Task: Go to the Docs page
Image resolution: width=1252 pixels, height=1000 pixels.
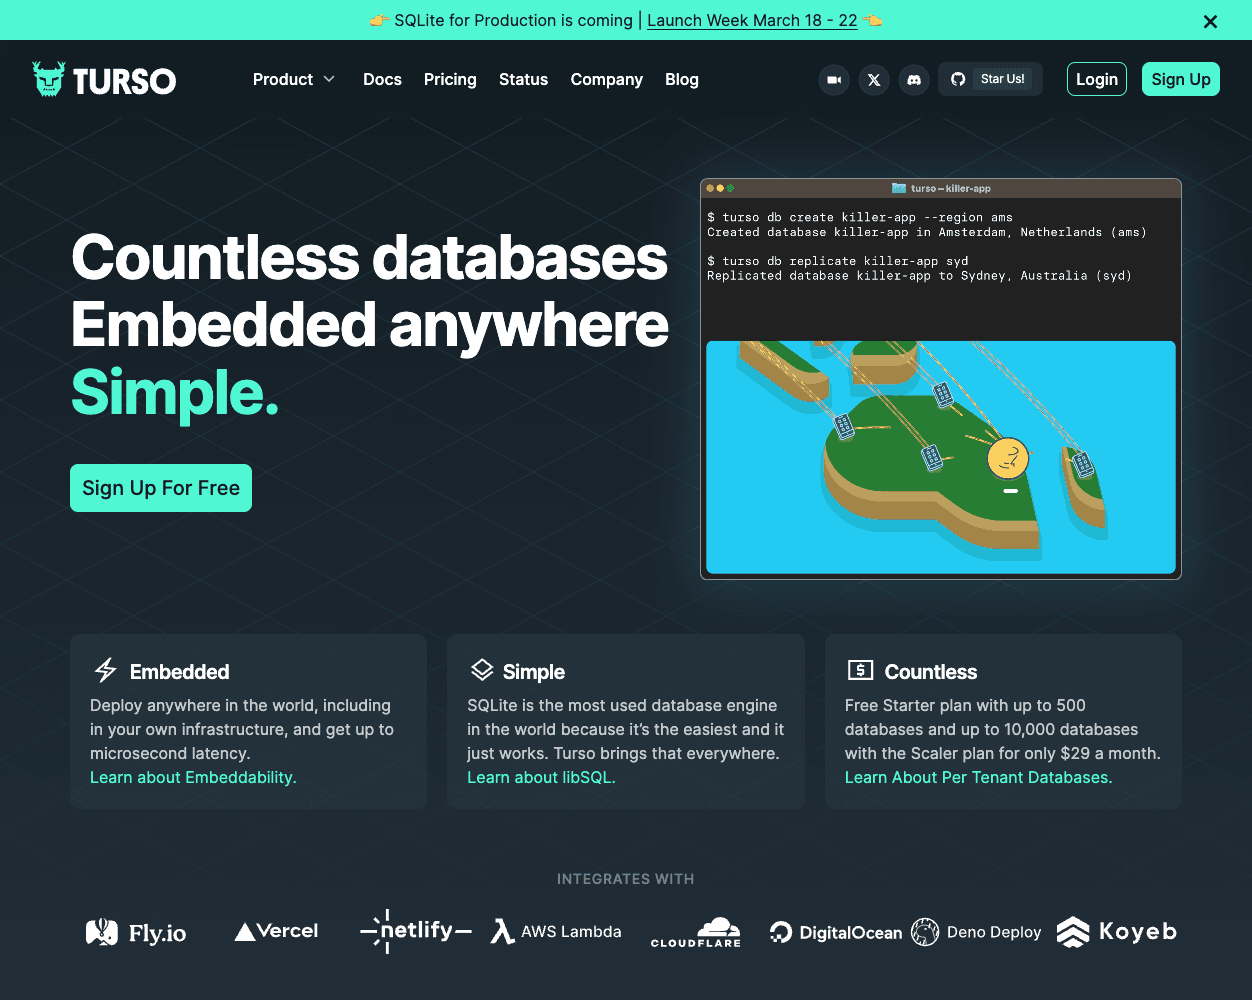Action: (x=382, y=79)
